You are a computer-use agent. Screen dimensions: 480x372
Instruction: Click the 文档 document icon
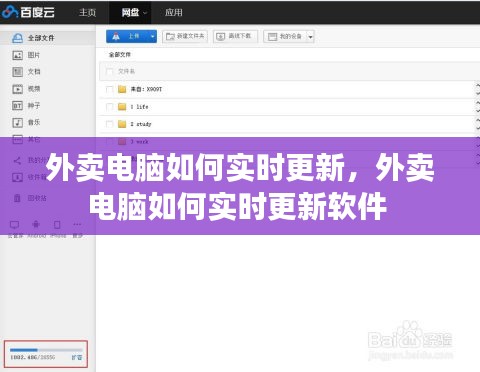(x=17, y=72)
